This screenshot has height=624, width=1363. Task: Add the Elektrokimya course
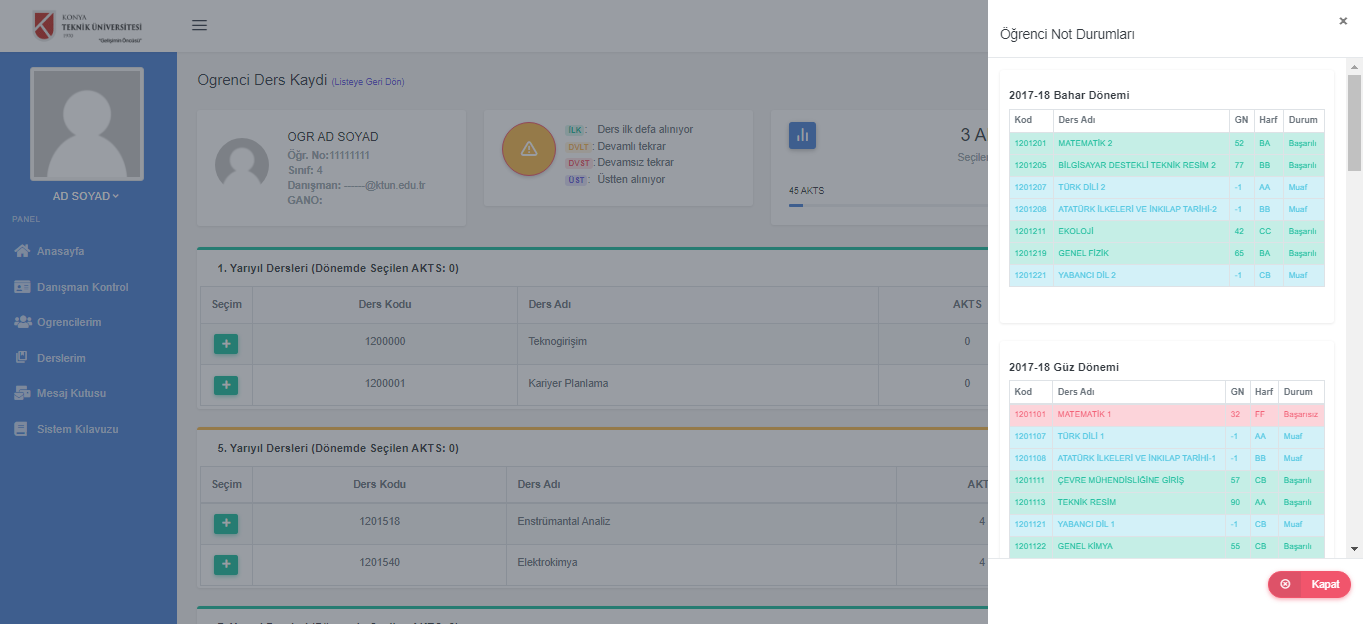point(226,564)
